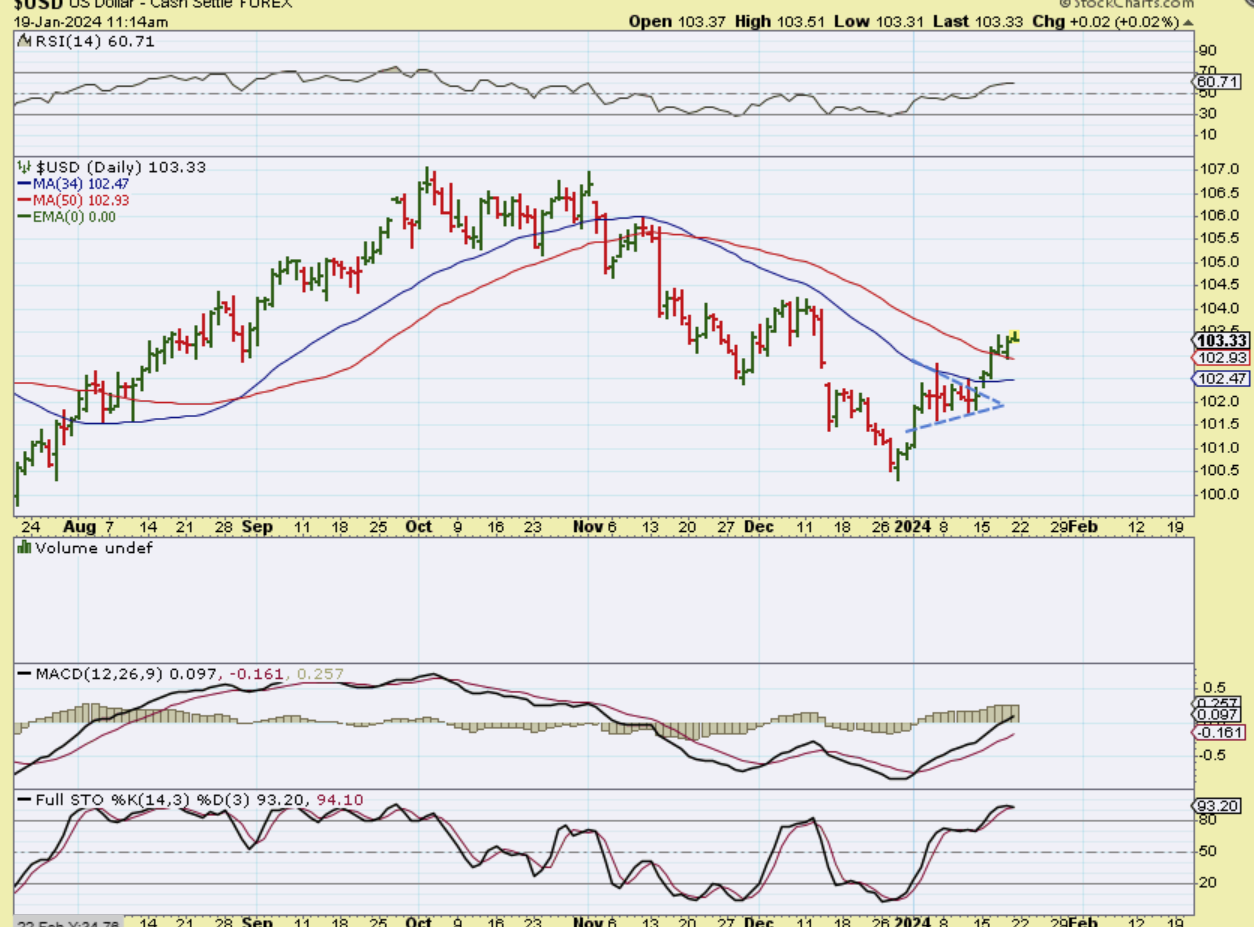The width and height of the screenshot is (1254, 927).
Task: Click the "$USD (Daily) 103.33" legend text
Action: tap(120, 167)
